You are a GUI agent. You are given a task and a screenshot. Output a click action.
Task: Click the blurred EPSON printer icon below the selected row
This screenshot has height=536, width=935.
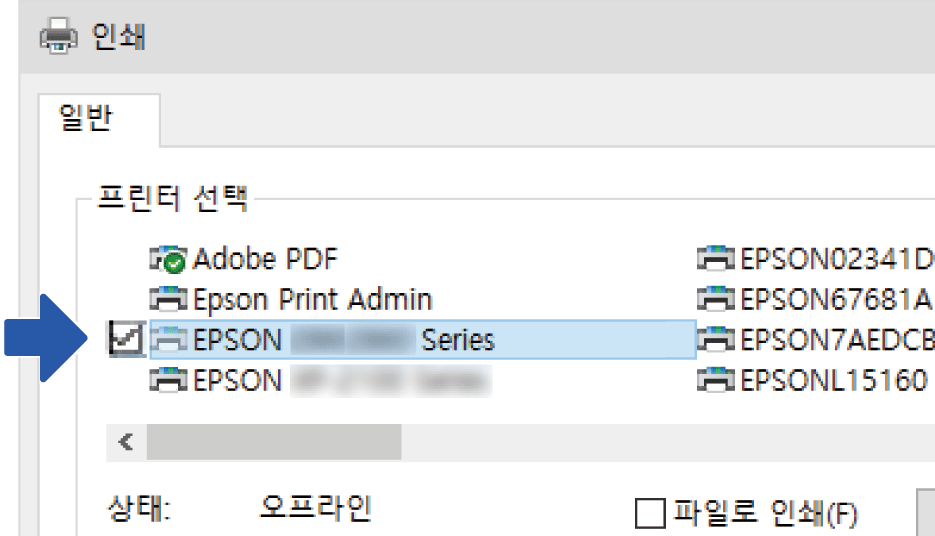click(x=169, y=380)
